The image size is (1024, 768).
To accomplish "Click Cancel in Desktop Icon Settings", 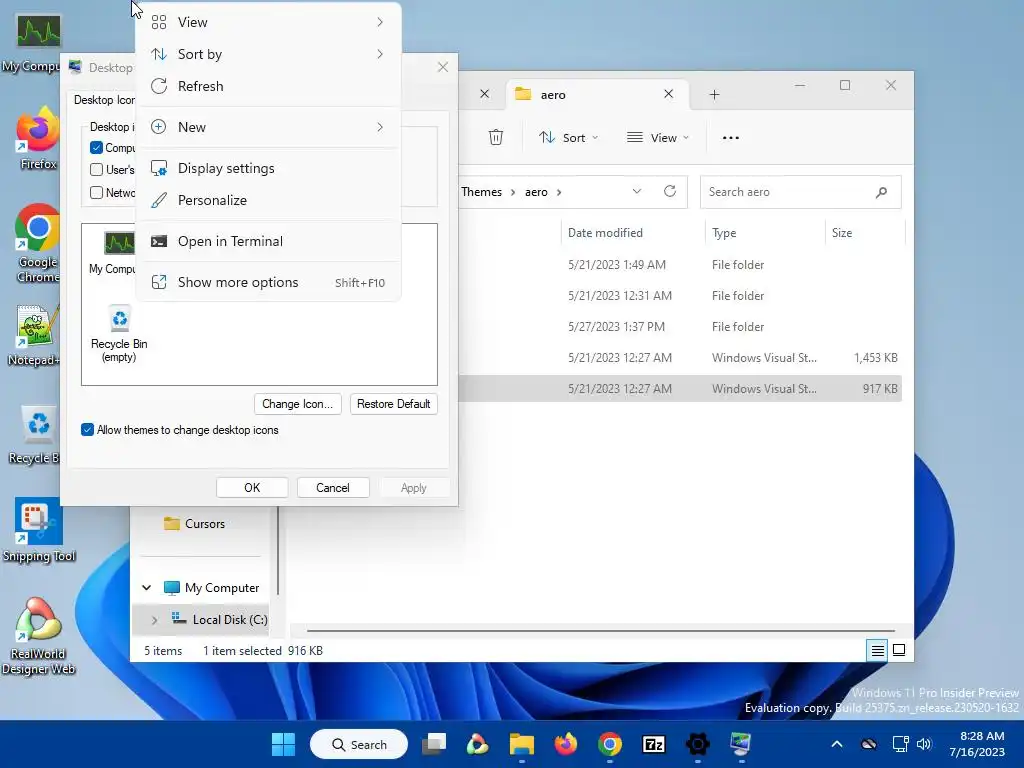I will tap(333, 488).
